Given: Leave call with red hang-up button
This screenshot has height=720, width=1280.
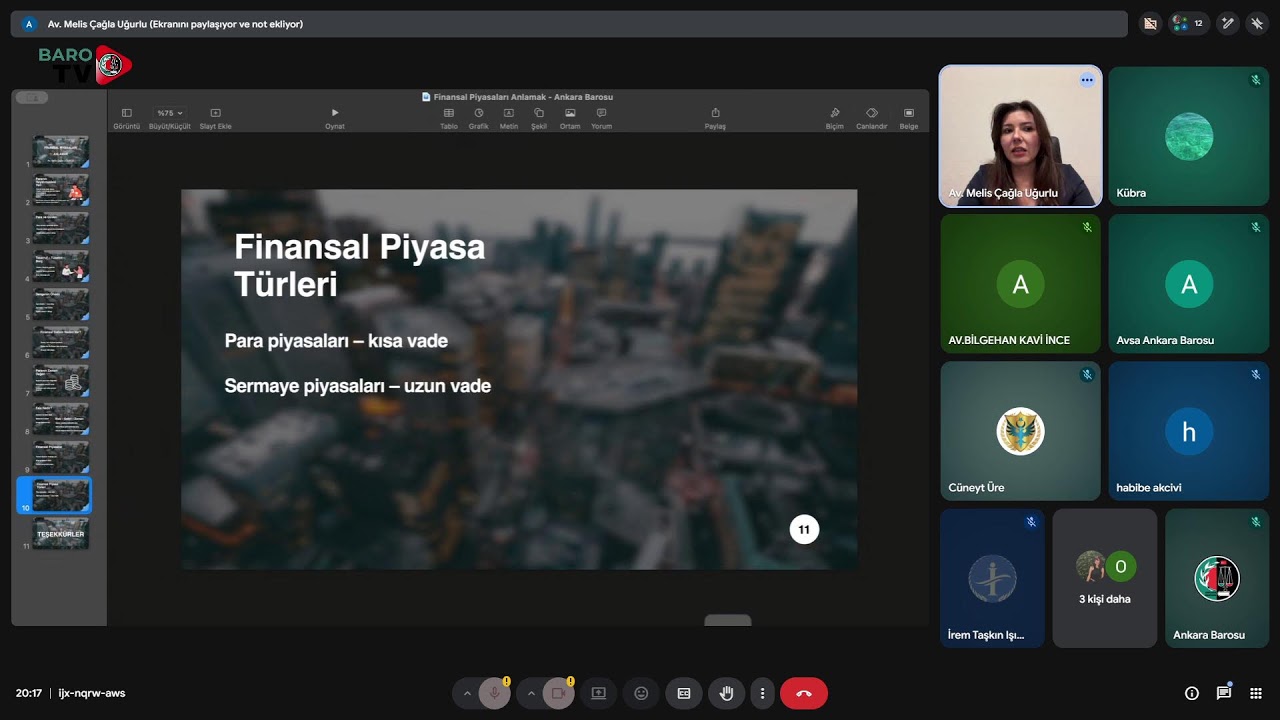Looking at the screenshot, I should coord(804,693).
